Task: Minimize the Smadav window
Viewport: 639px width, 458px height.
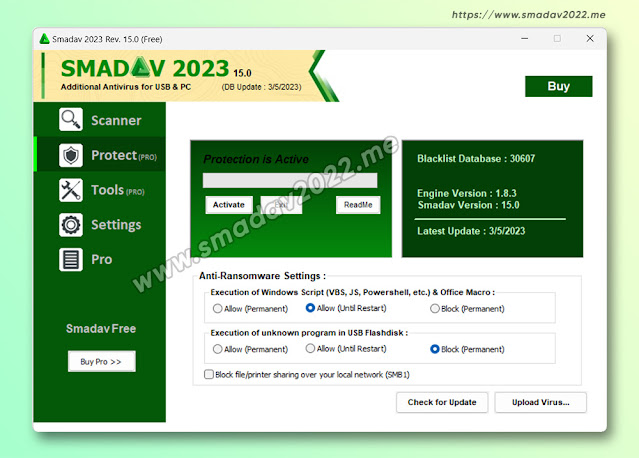Action: pyautogui.click(x=524, y=38)
